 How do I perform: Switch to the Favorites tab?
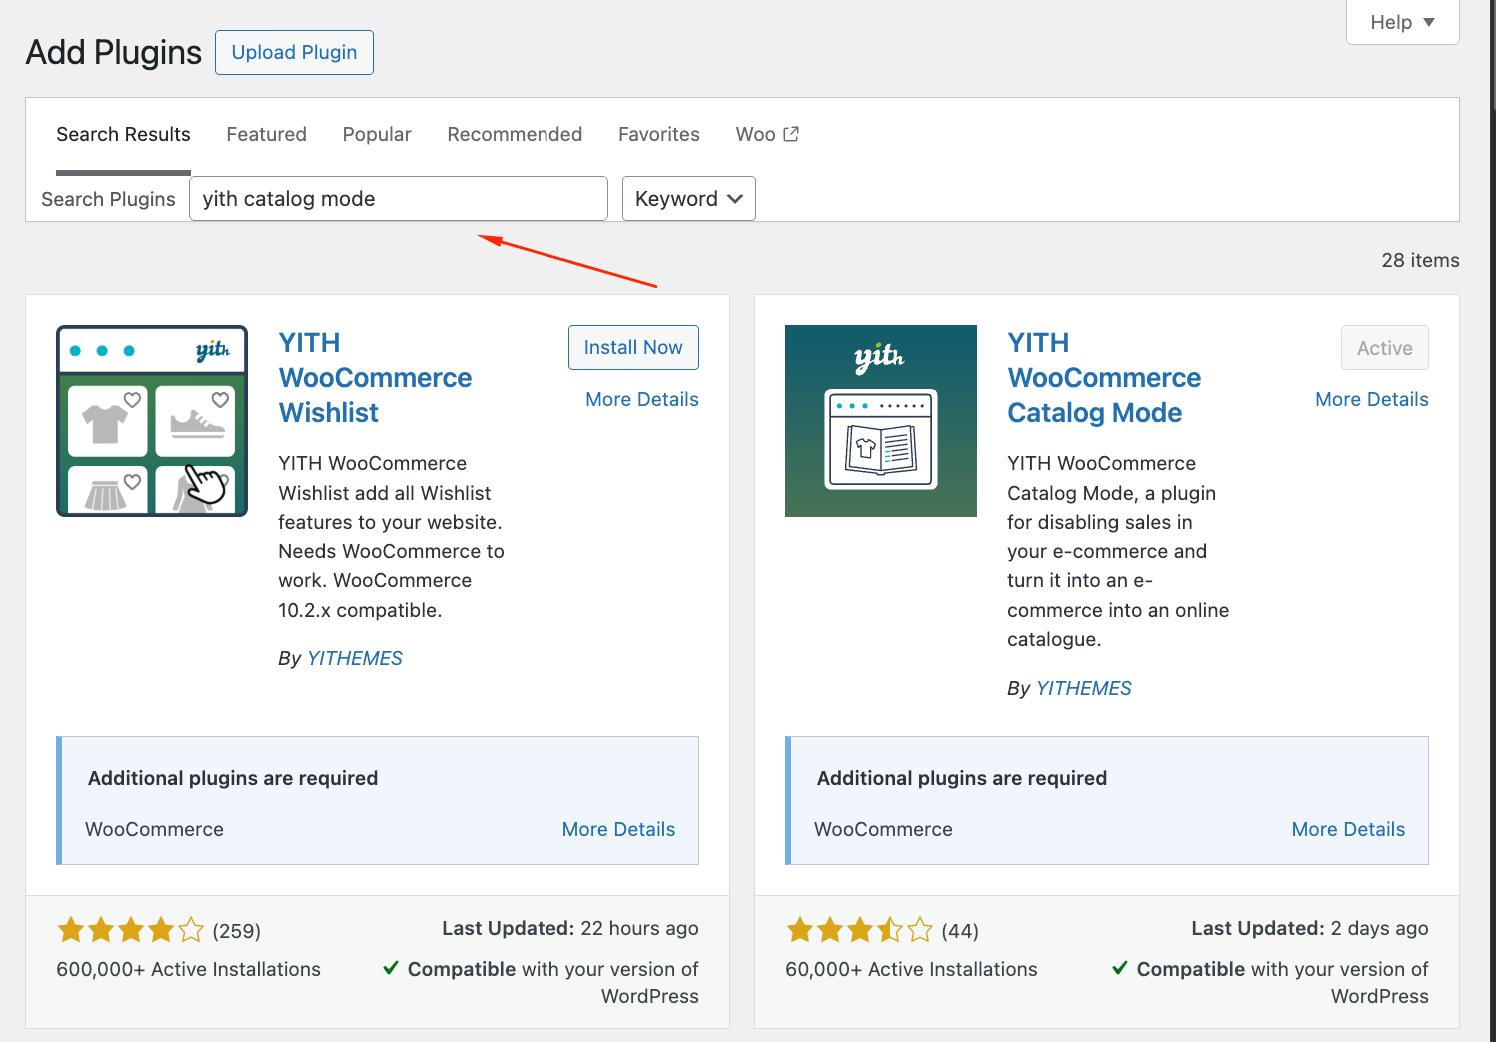659,134
